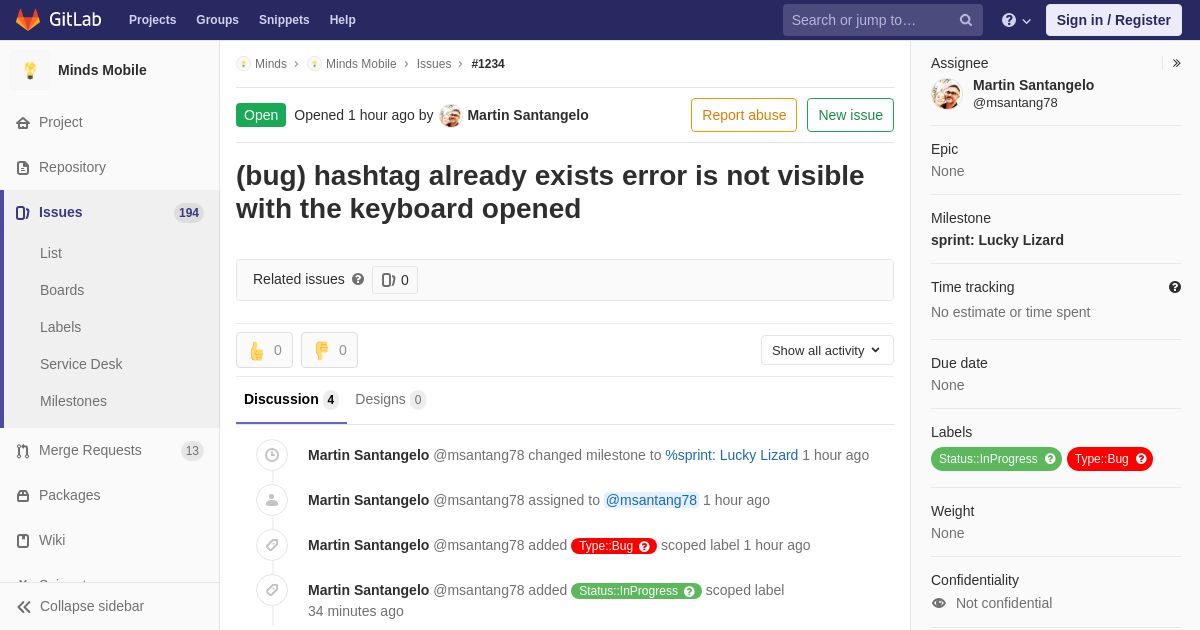Open Milestones in the Issues submenu
1200x630 pixels.
tap(73, 401)
